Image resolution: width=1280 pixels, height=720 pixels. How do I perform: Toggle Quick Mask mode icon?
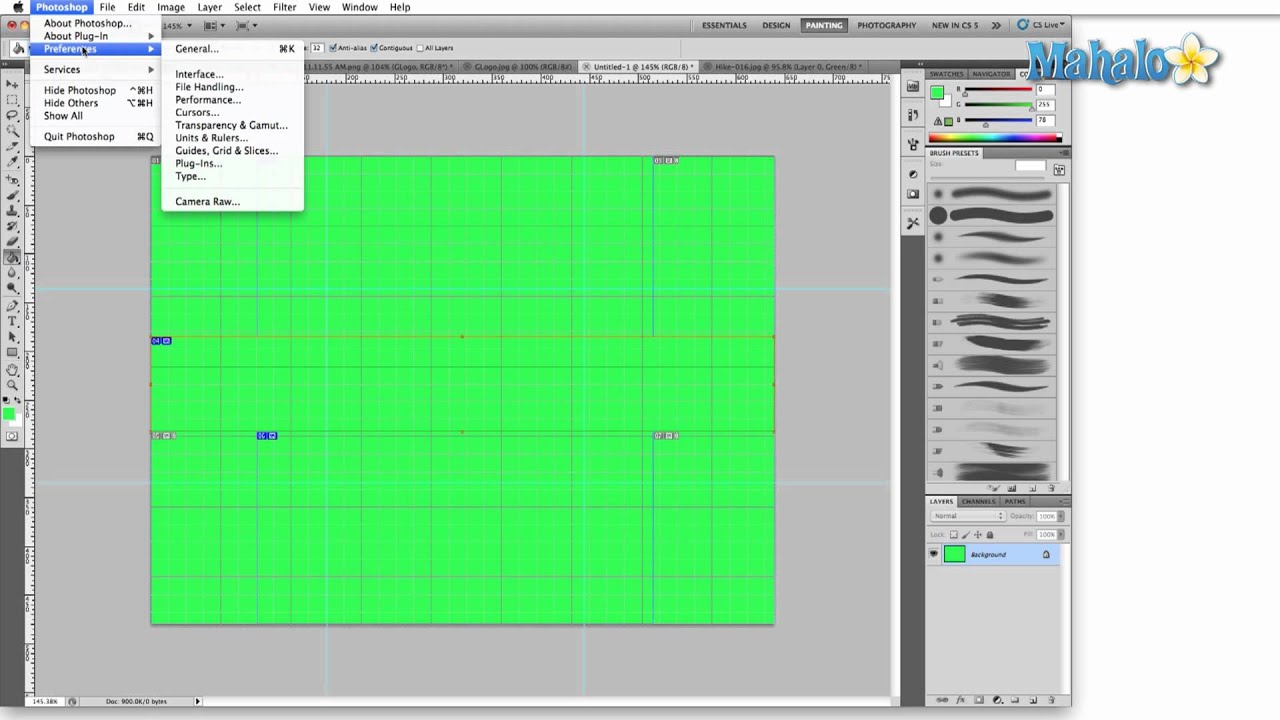(x=12, y=436)
